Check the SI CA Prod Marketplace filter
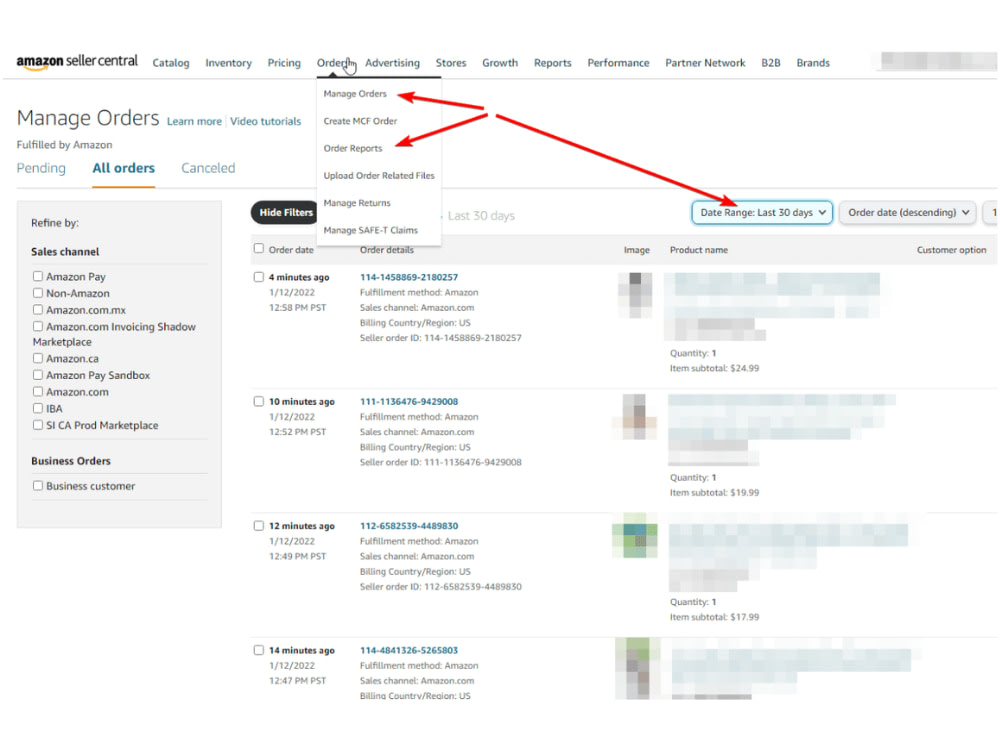 click(38, 425)
